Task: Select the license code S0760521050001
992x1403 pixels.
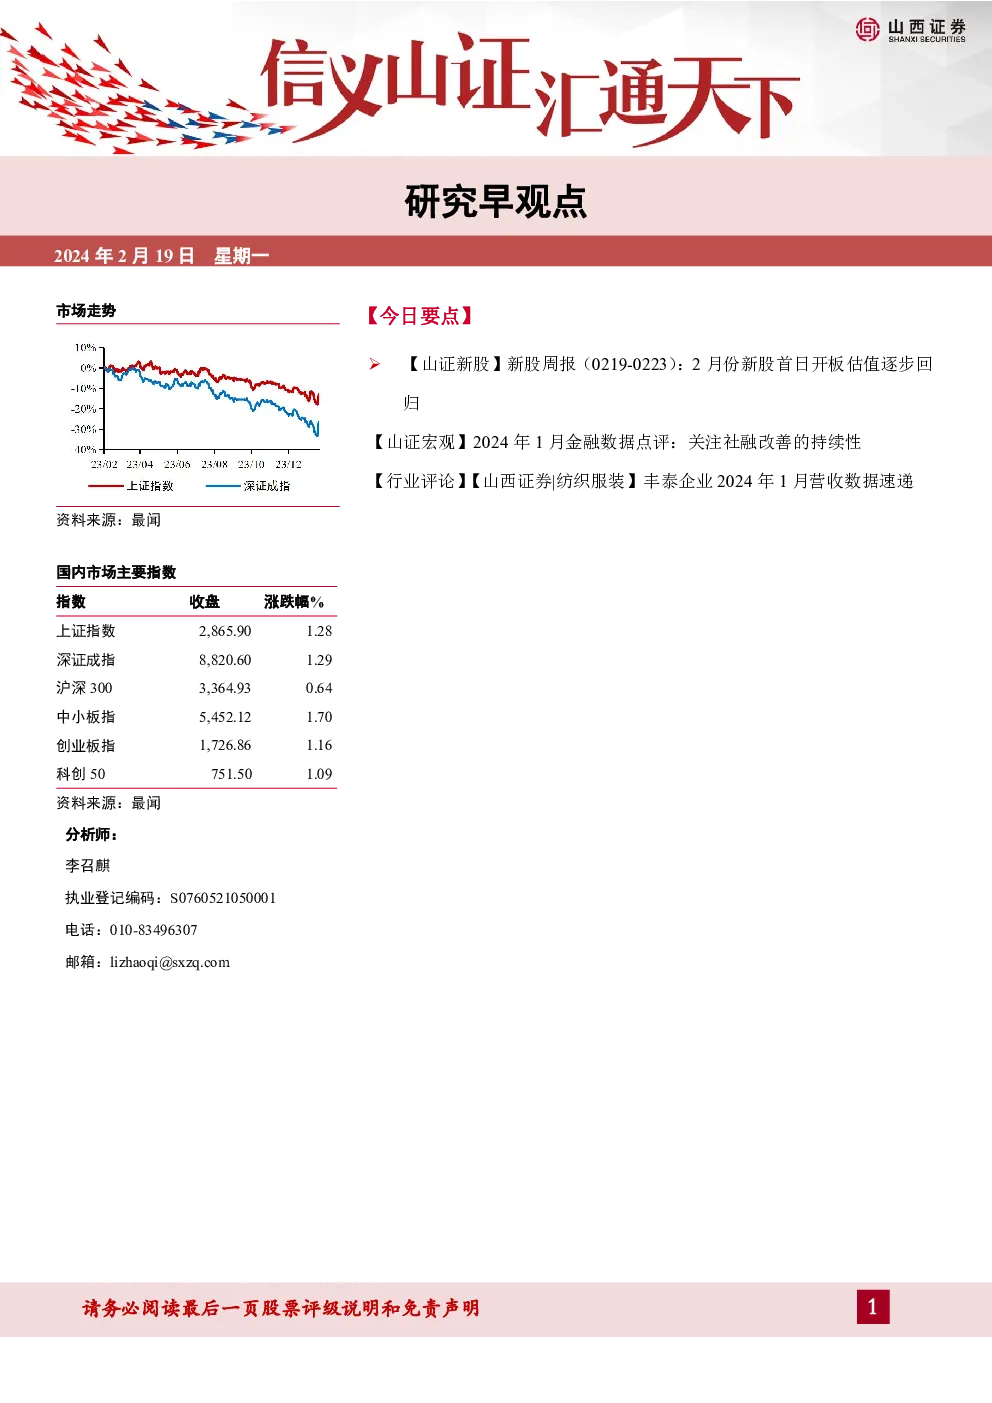Action: click(223, 898)
